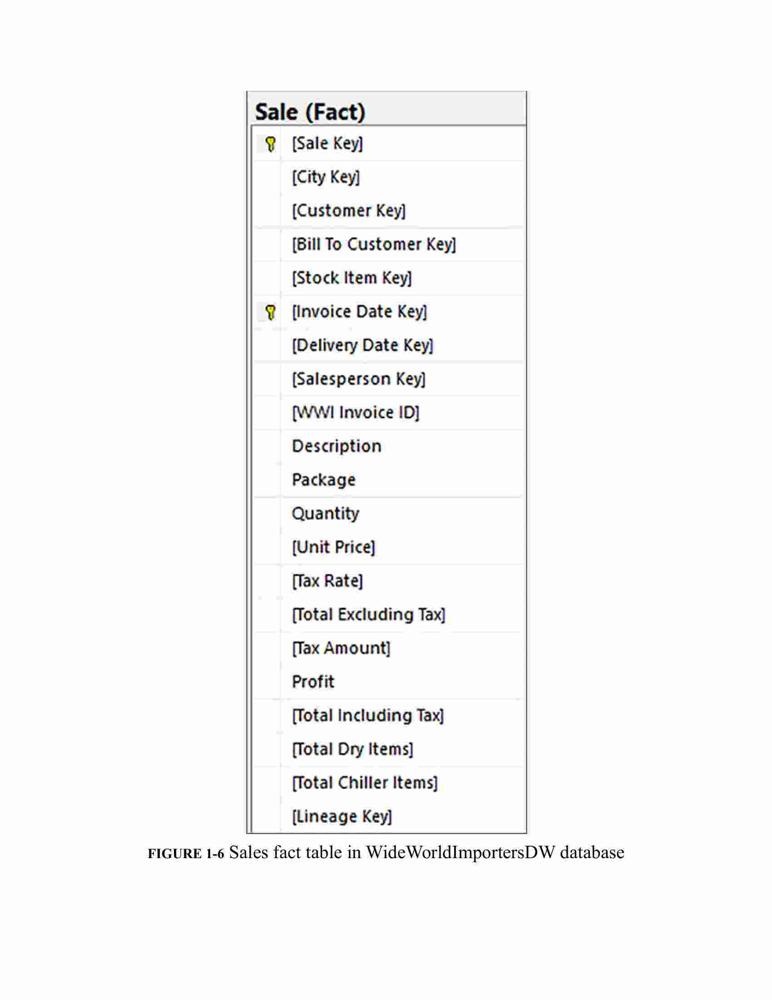
Task: Select the Profit column row
Action: click(389, 682)
